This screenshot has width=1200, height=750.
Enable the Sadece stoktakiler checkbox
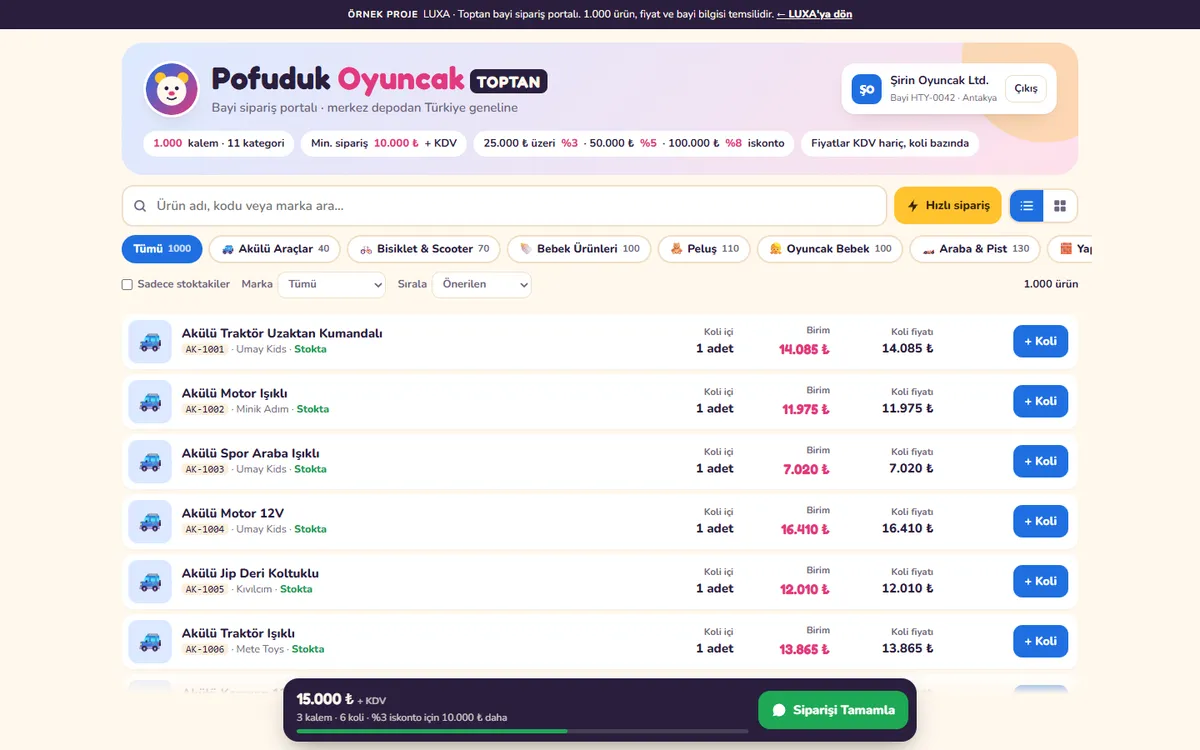tap(127, 285)
